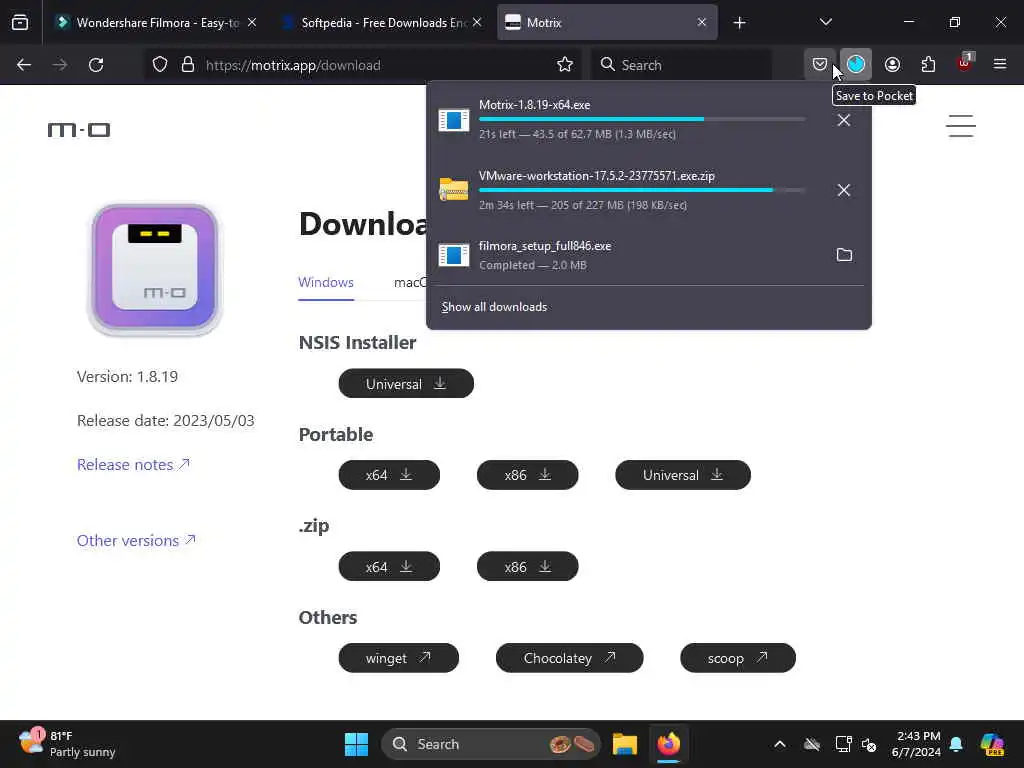Image resolution: width=1024 pixels, height=768 pixels.
Task: Open the notification bell in the taskbar
Action: pyautogui.click(x=956, y=744)
